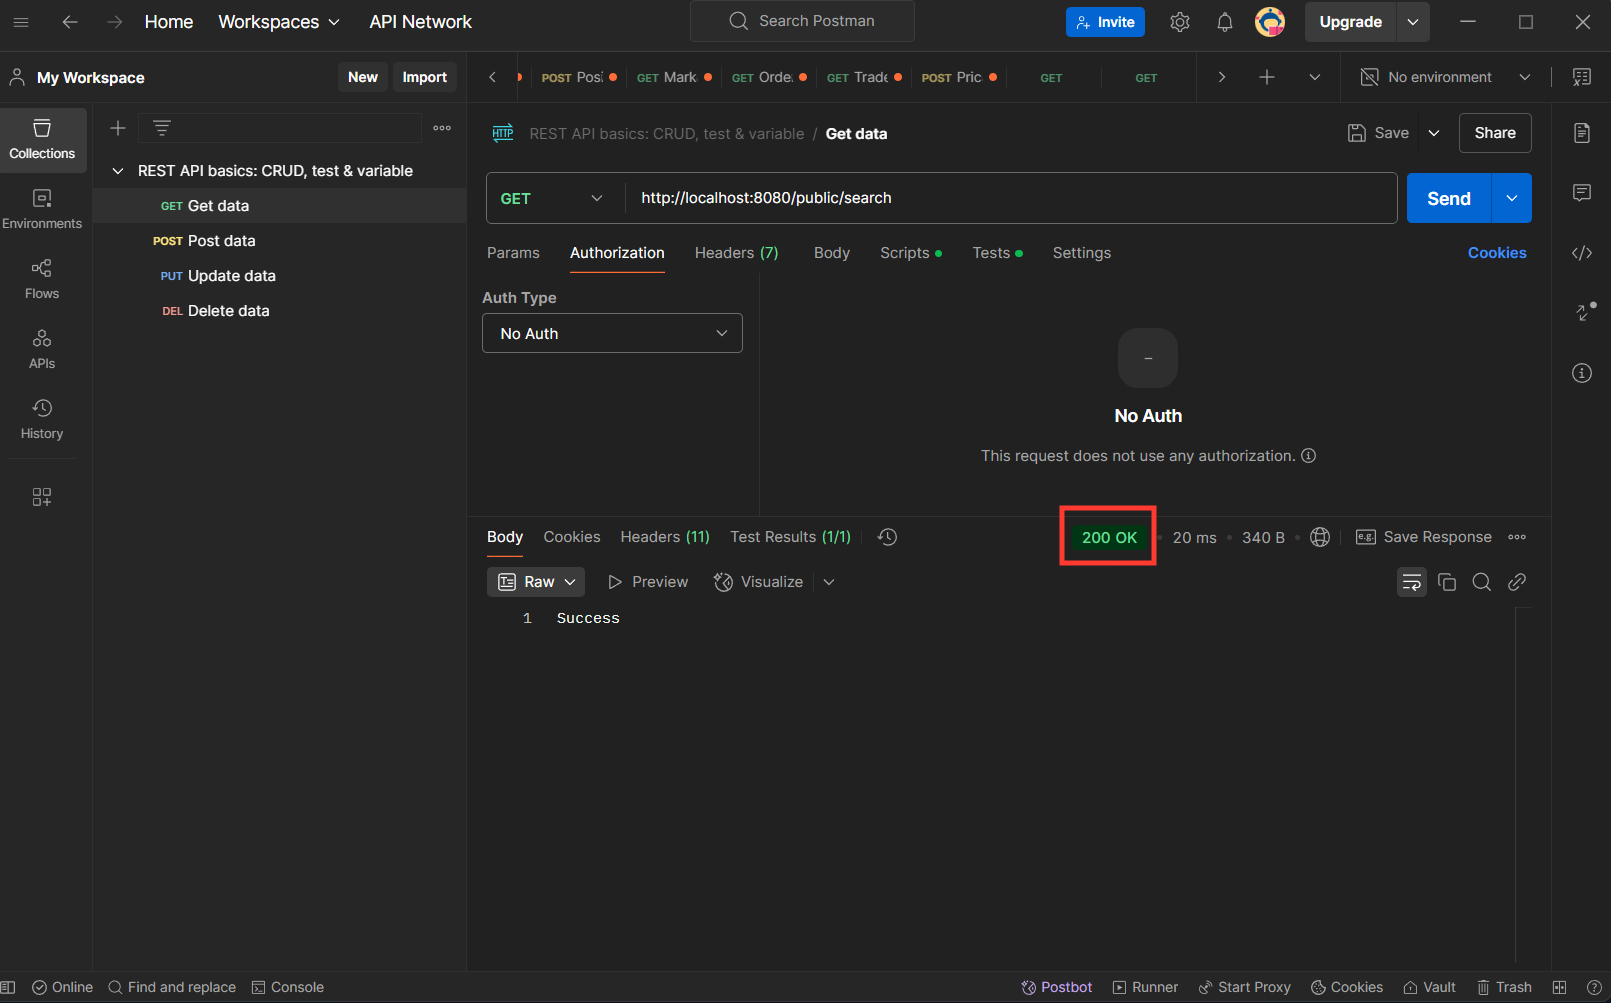
Task: Click the Invite button
Action: click(x=1105, y=22)
